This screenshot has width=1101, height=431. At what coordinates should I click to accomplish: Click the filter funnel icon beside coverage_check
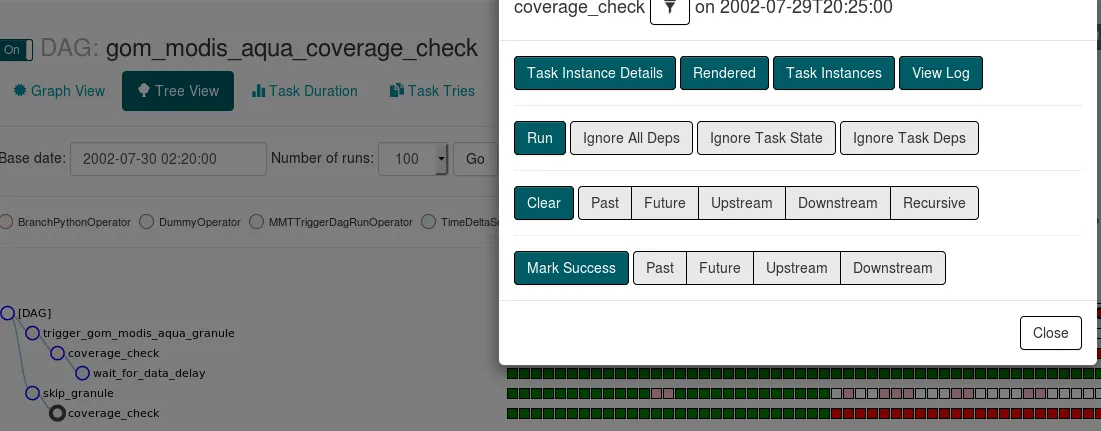coord(670,8)
